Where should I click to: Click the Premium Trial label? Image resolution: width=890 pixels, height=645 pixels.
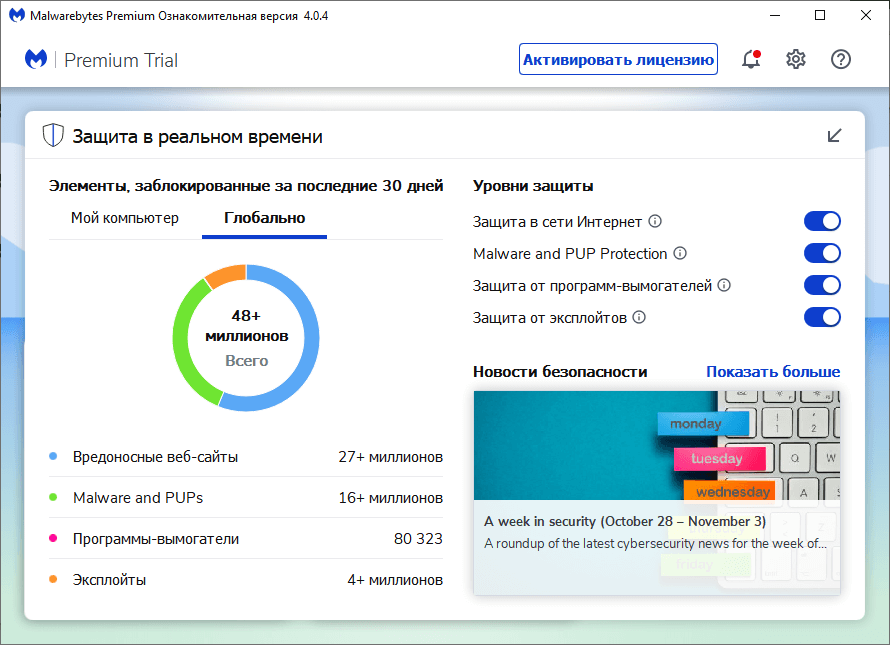click(121, 60)
